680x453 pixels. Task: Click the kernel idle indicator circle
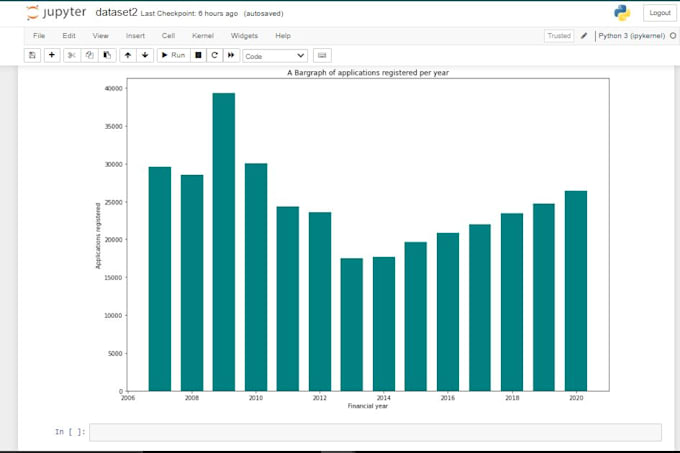point(673,36)
